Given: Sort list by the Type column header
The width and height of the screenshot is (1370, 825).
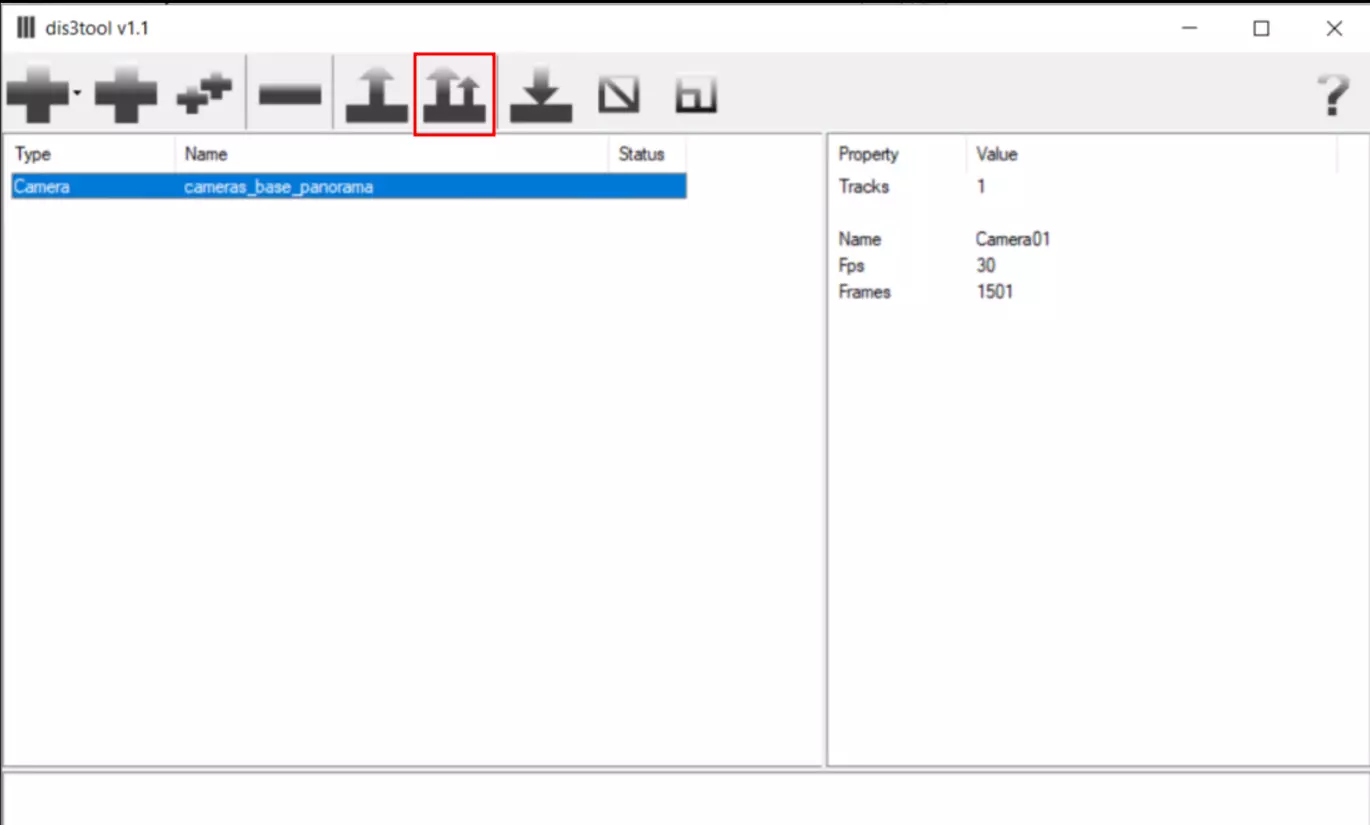Looking at the screenshot, I should 93,154.
